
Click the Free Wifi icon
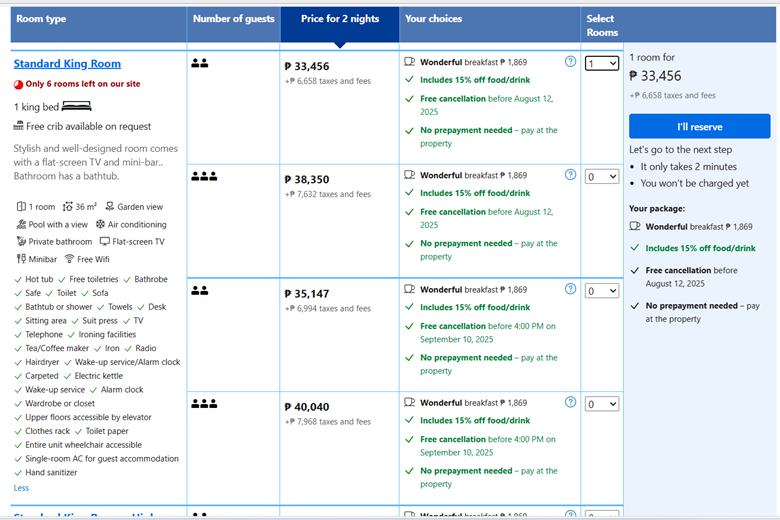70,259
